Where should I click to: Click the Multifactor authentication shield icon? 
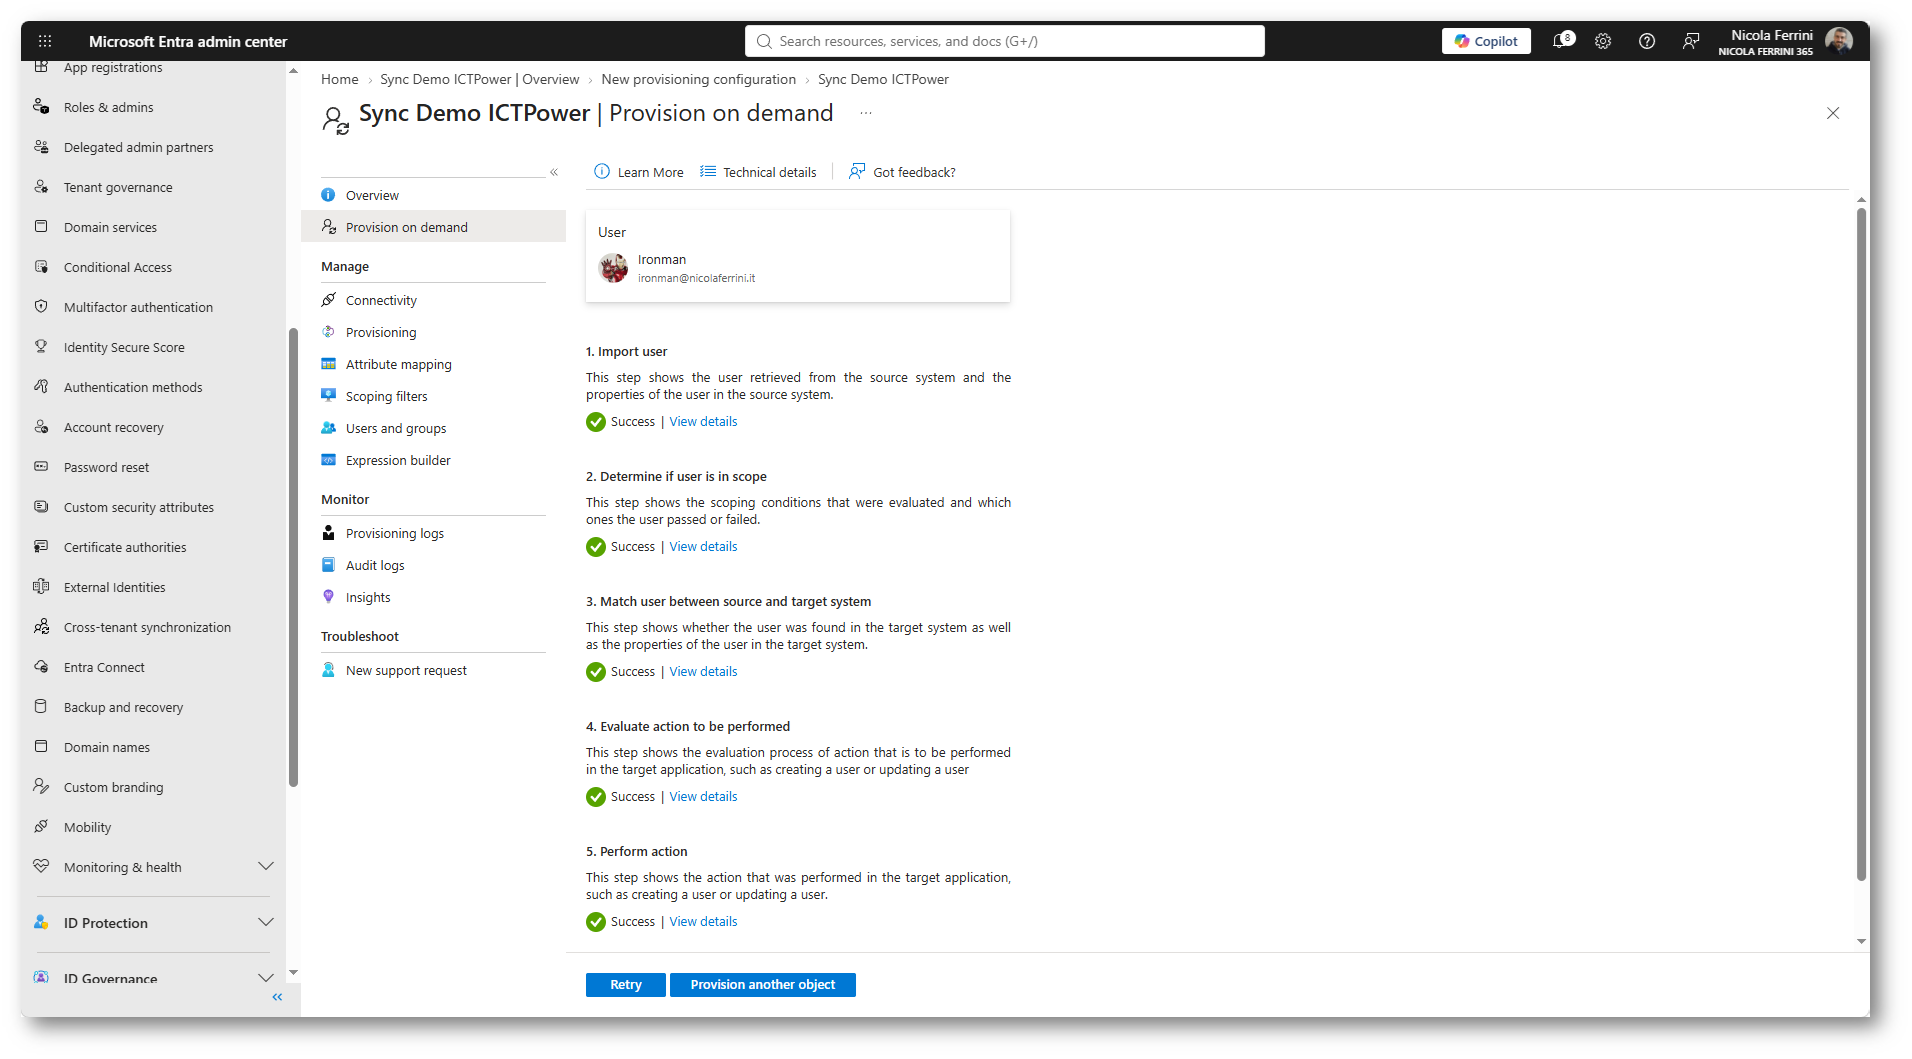pyautogui.click(x=41, y=307)
